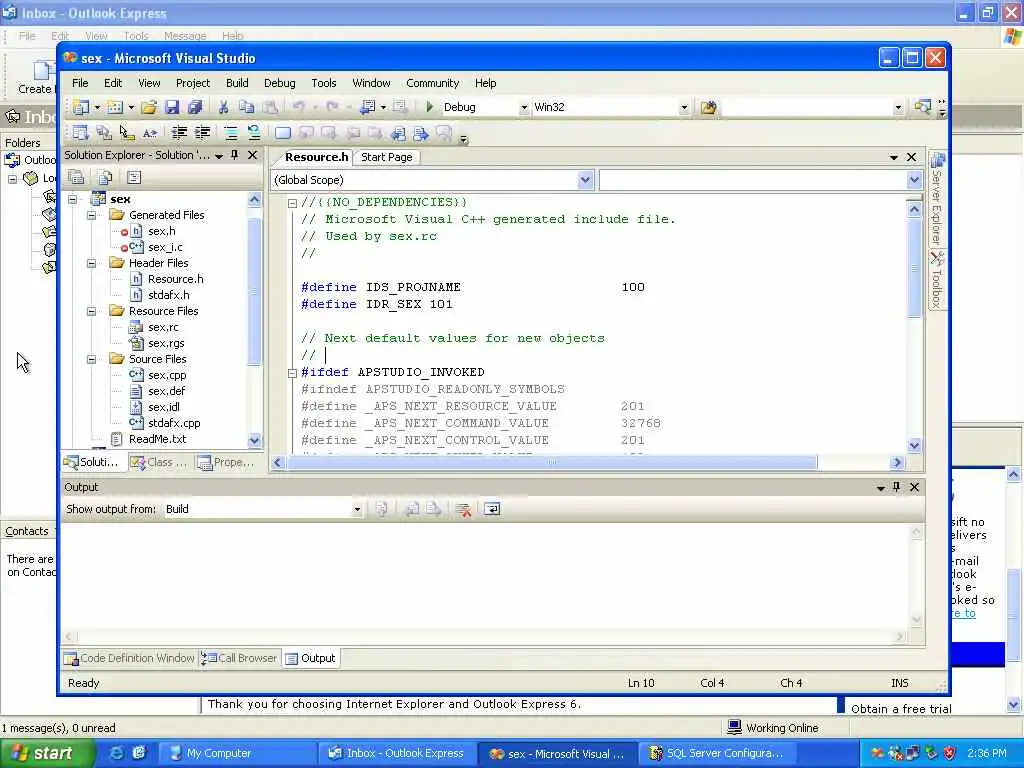Open the Build menu
1024x768 pixels.
tap(237, 83)
